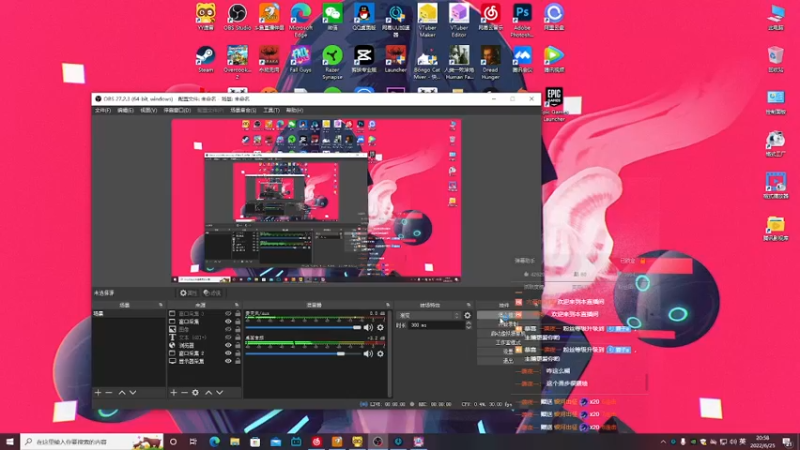Undock the Audio Mixer panel via header icon
Screen dimensions: 800x450
tap(388, 305)
